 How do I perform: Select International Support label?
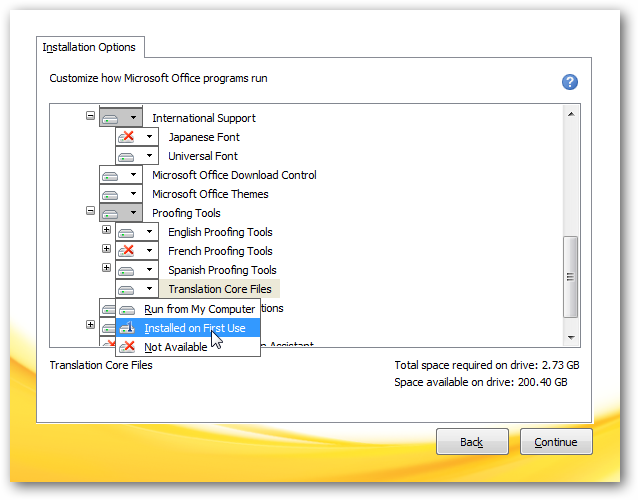point(204,118)
